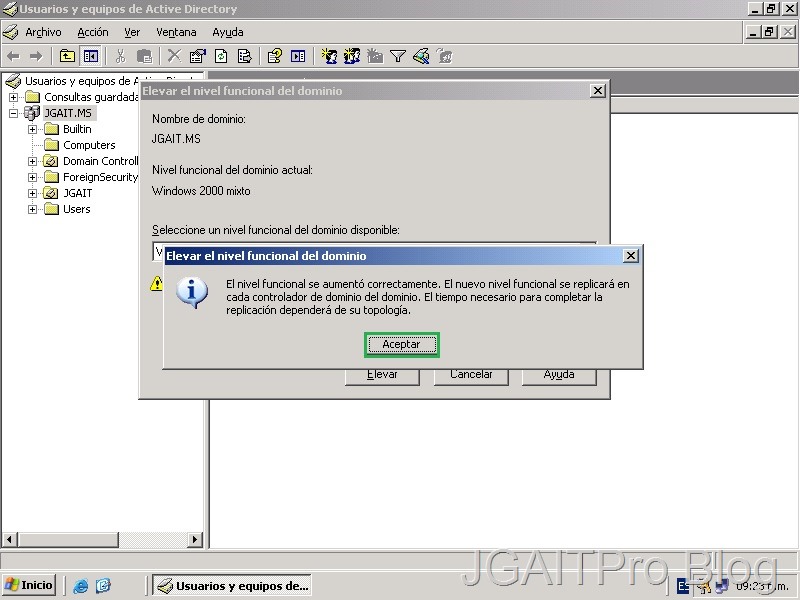Viewport: 800px width, 600px height.
Task: Click the Aceptar button in the confirmation dialog
Action: pos(401,344)
